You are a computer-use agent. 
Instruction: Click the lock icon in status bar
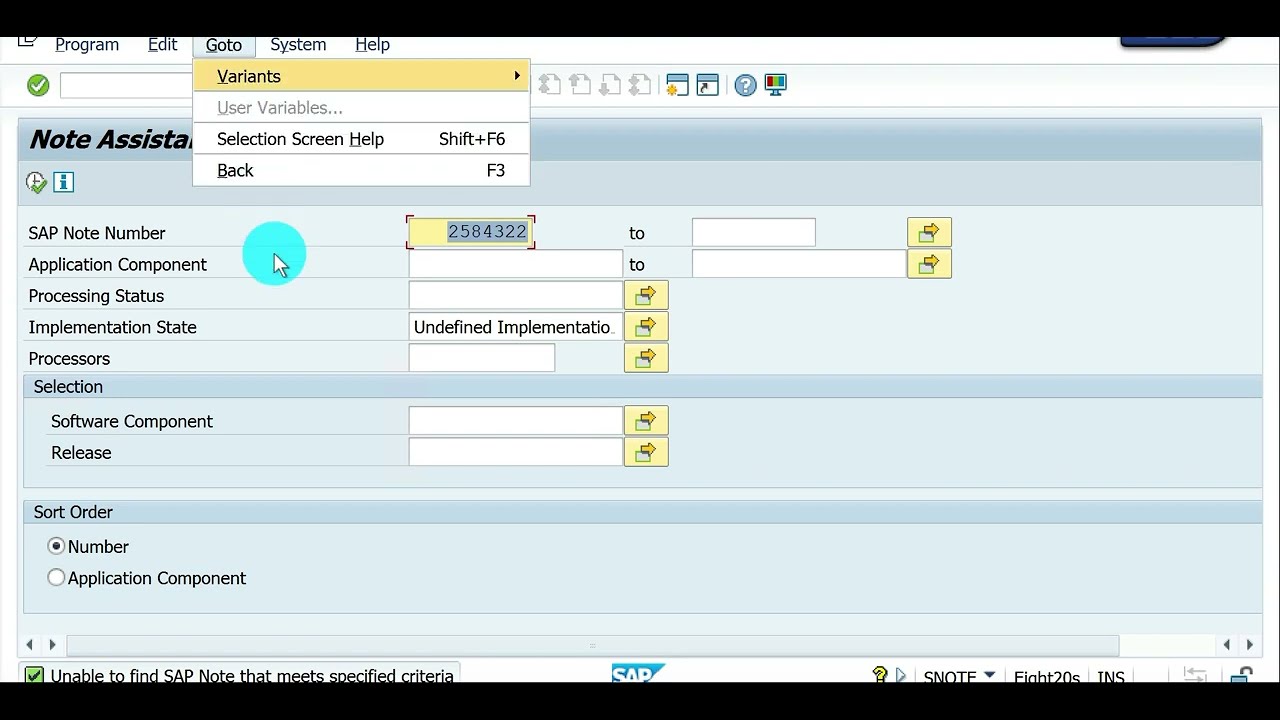click(x=1241, y=676)
